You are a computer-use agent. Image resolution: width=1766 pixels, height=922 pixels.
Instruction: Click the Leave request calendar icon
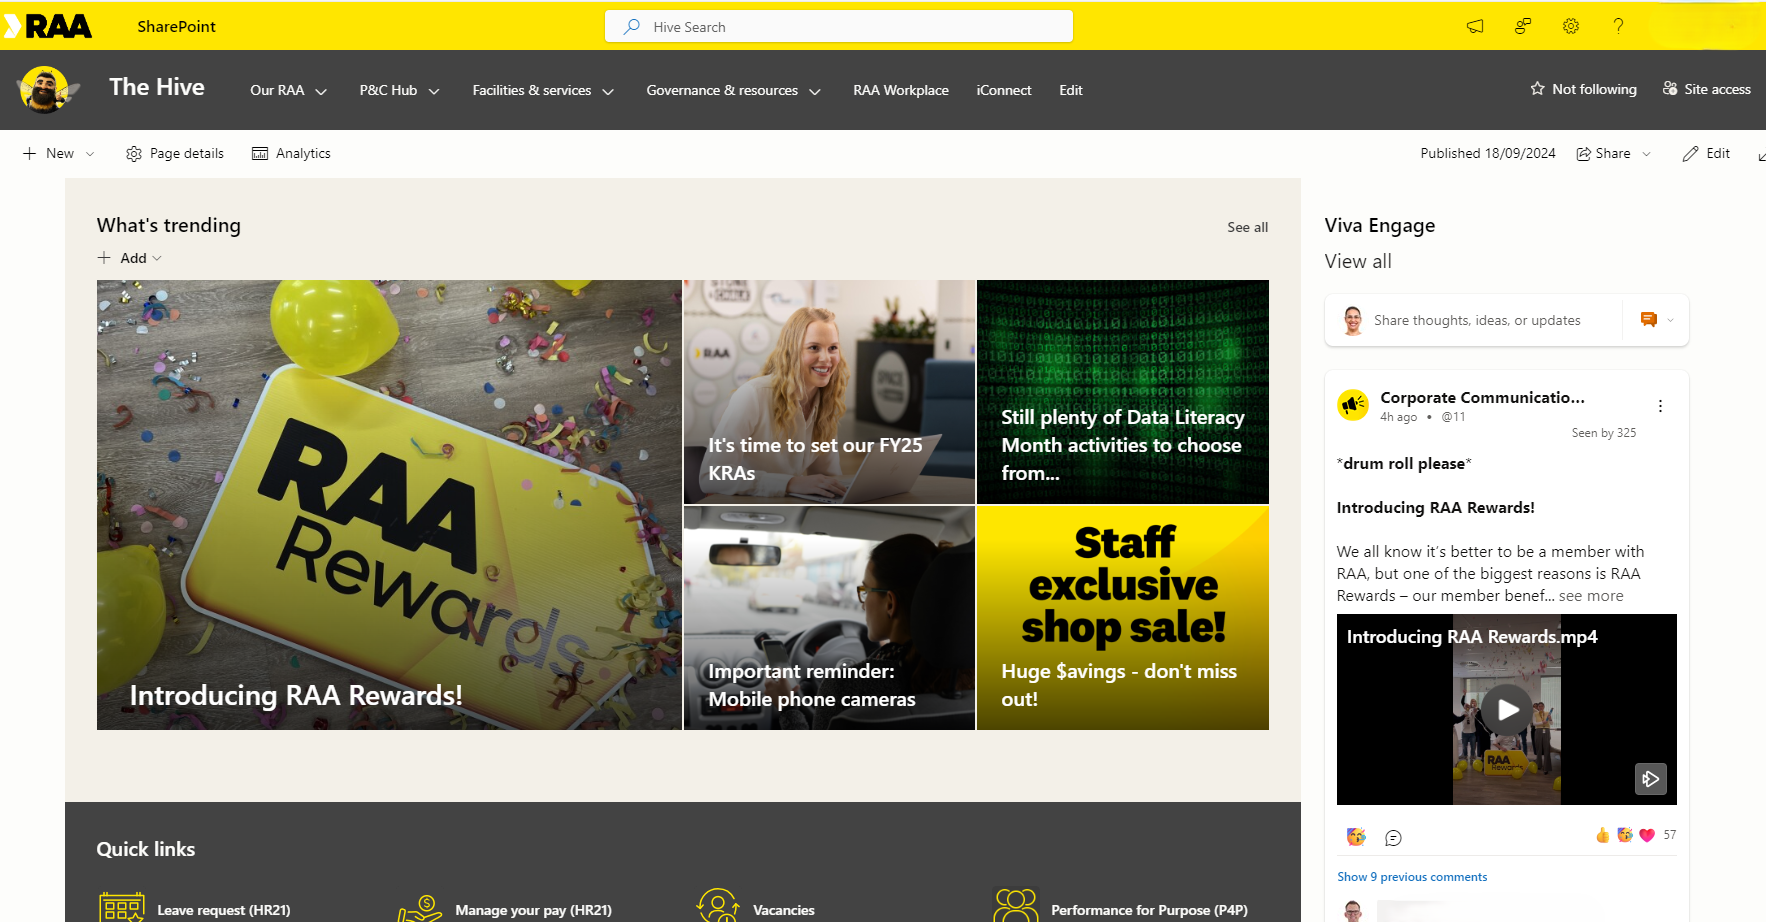coord(122,908)
